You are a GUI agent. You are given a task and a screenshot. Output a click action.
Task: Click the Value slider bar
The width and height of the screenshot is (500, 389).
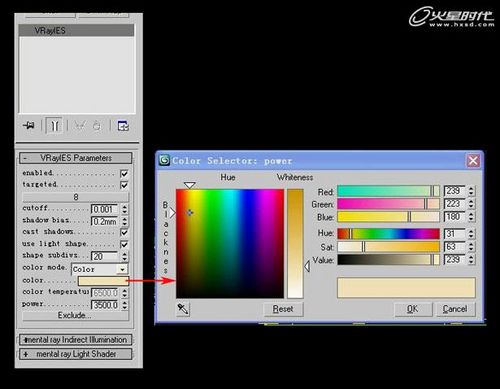388,260
